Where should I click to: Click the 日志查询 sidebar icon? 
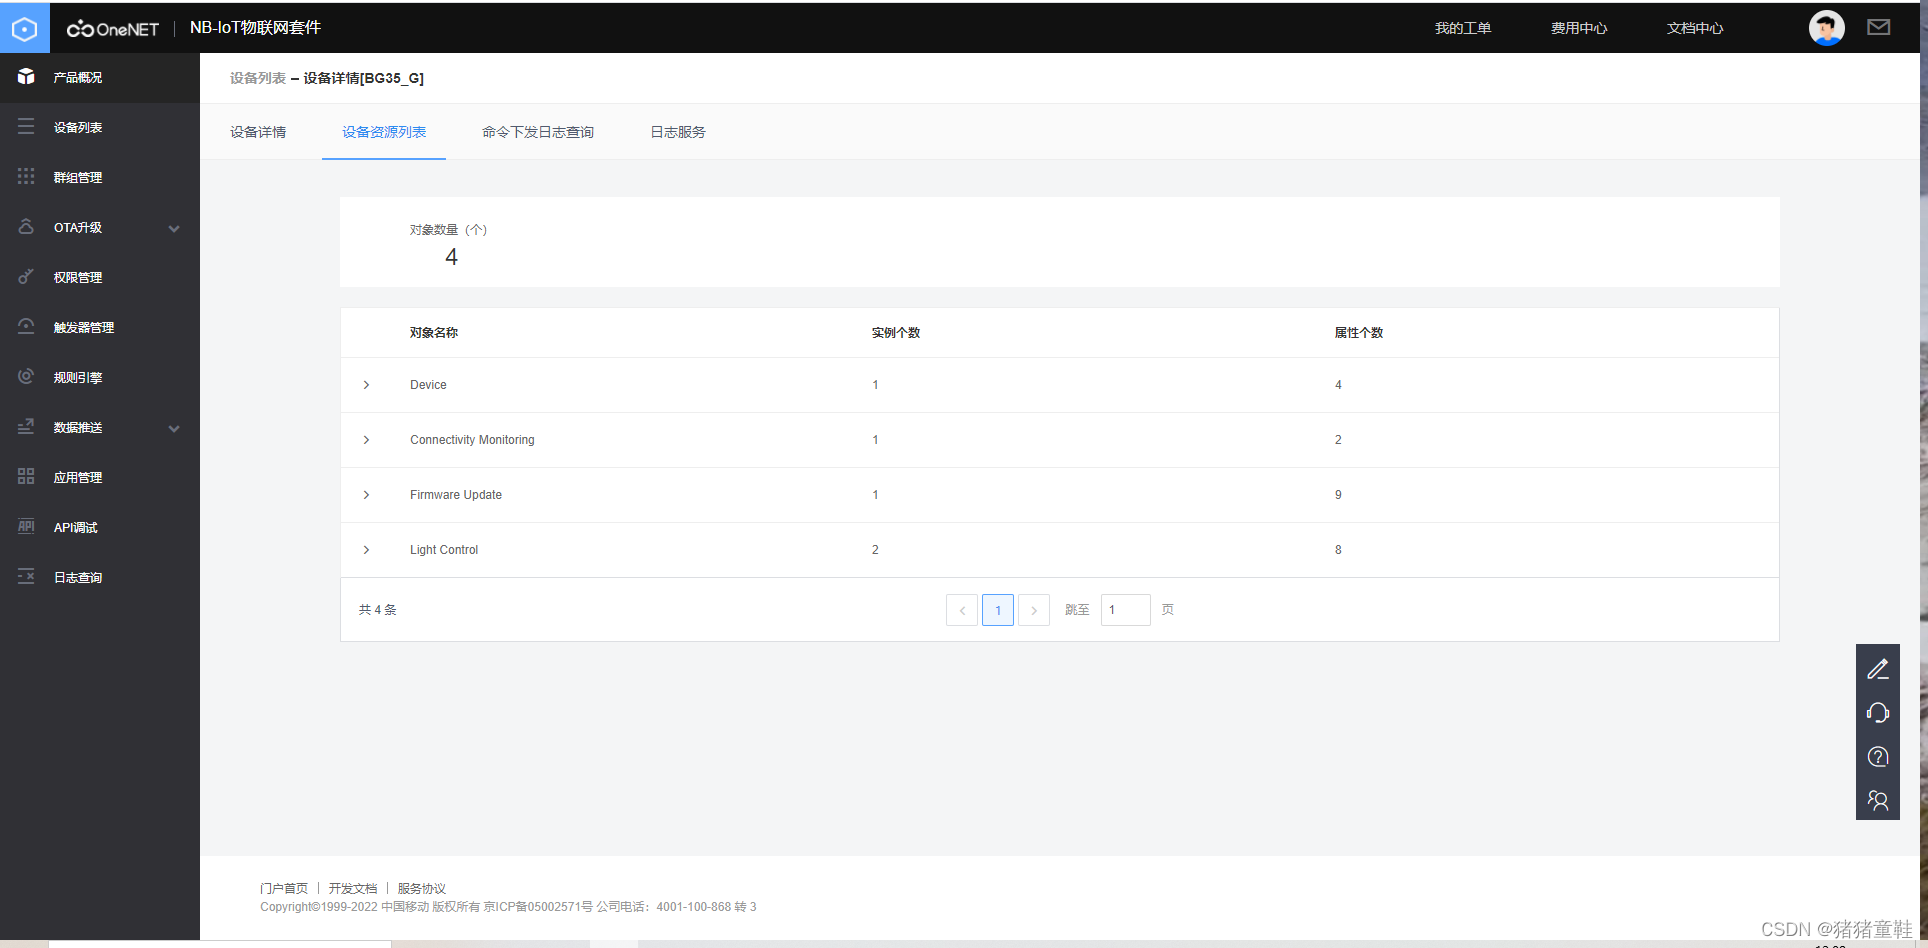coord(26,577)
